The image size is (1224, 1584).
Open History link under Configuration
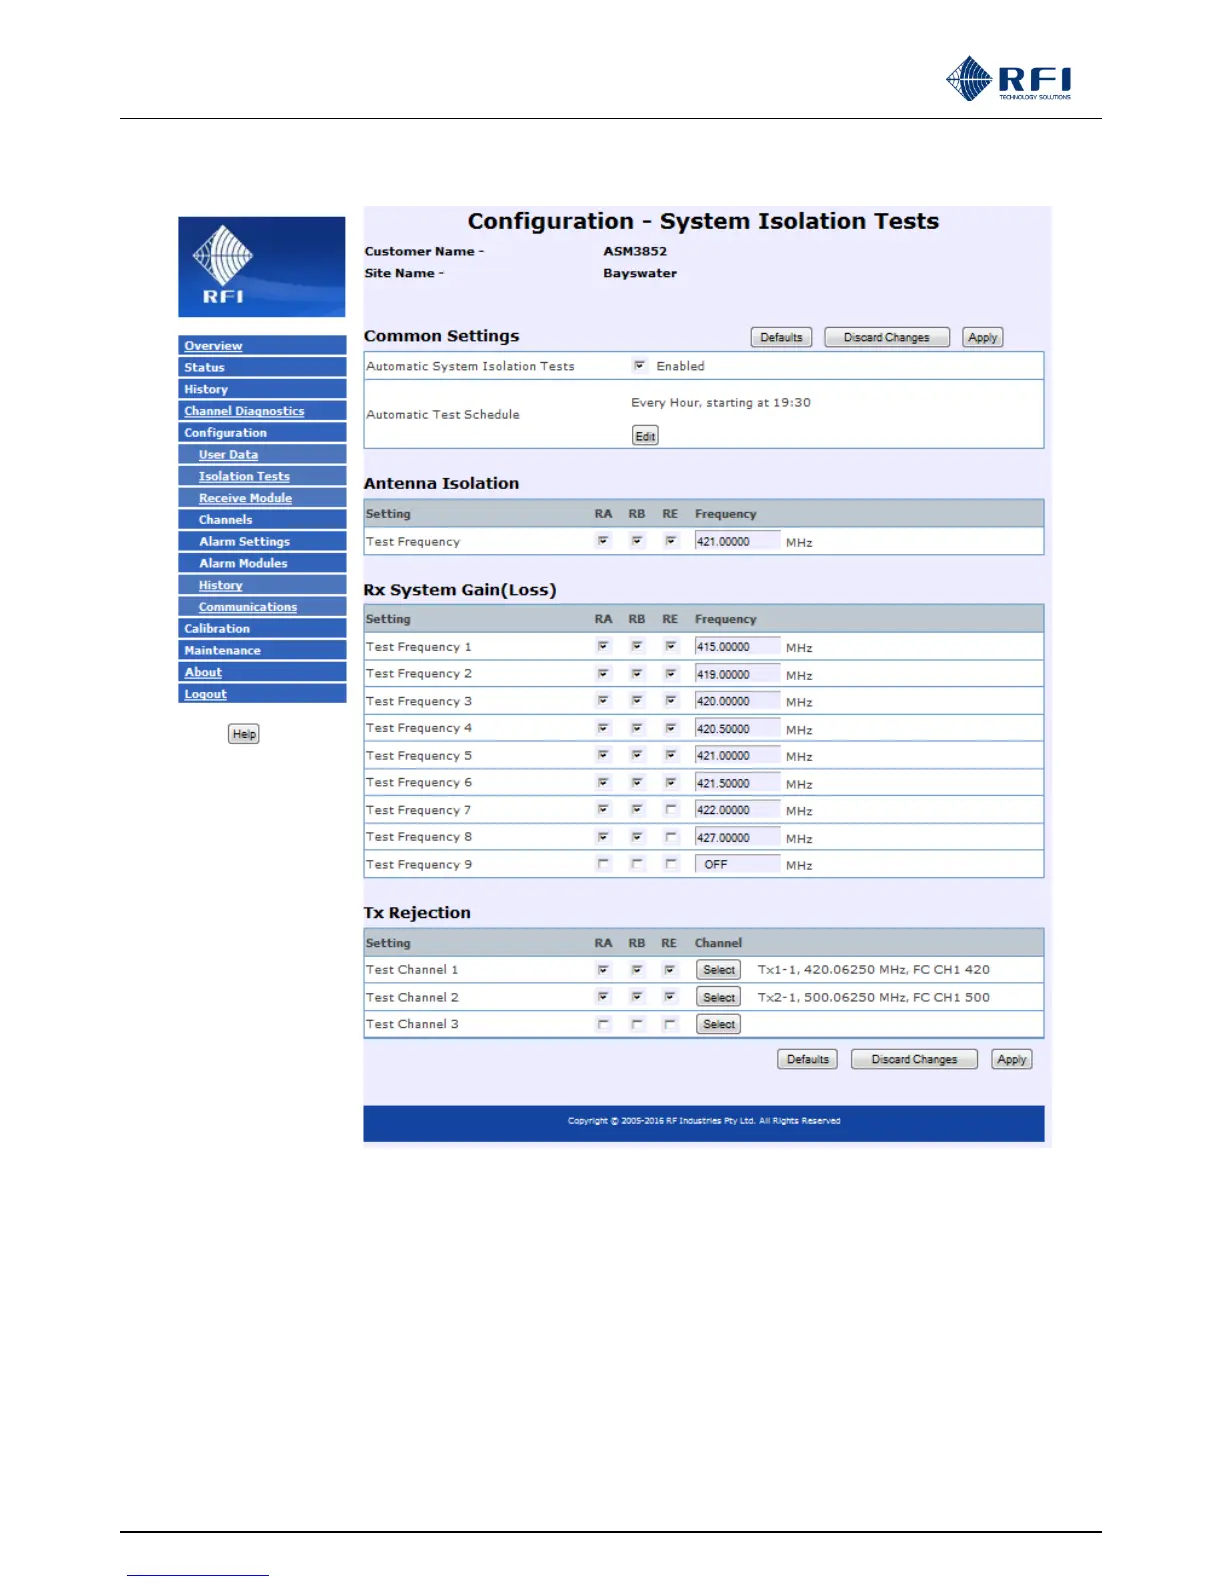click(220, 585)
